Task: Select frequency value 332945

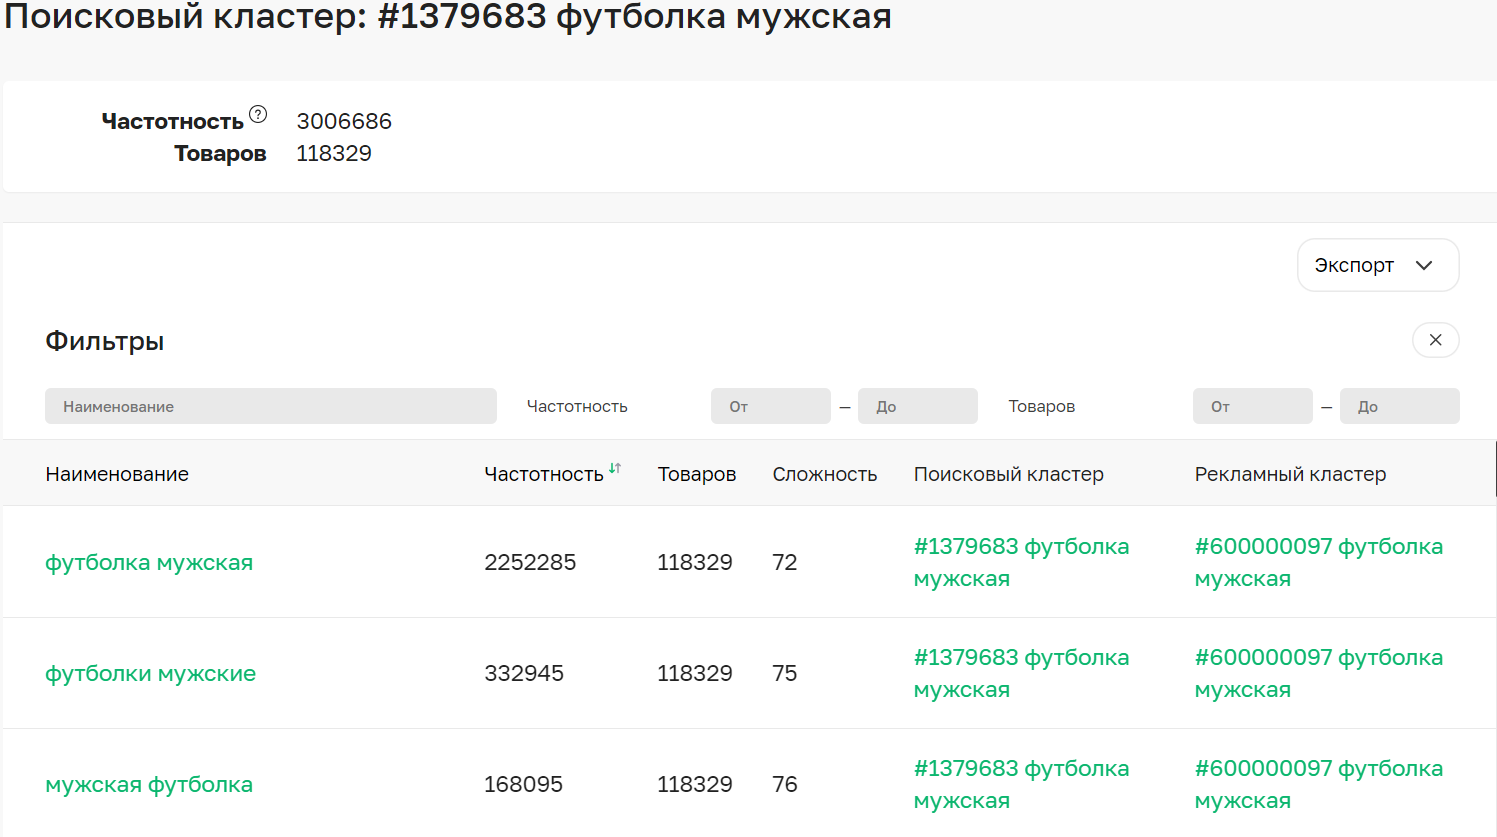Action: coord(524,673)
